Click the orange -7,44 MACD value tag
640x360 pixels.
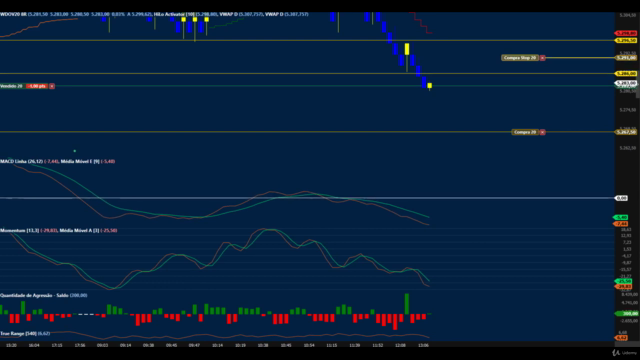[x=621, y=224]
